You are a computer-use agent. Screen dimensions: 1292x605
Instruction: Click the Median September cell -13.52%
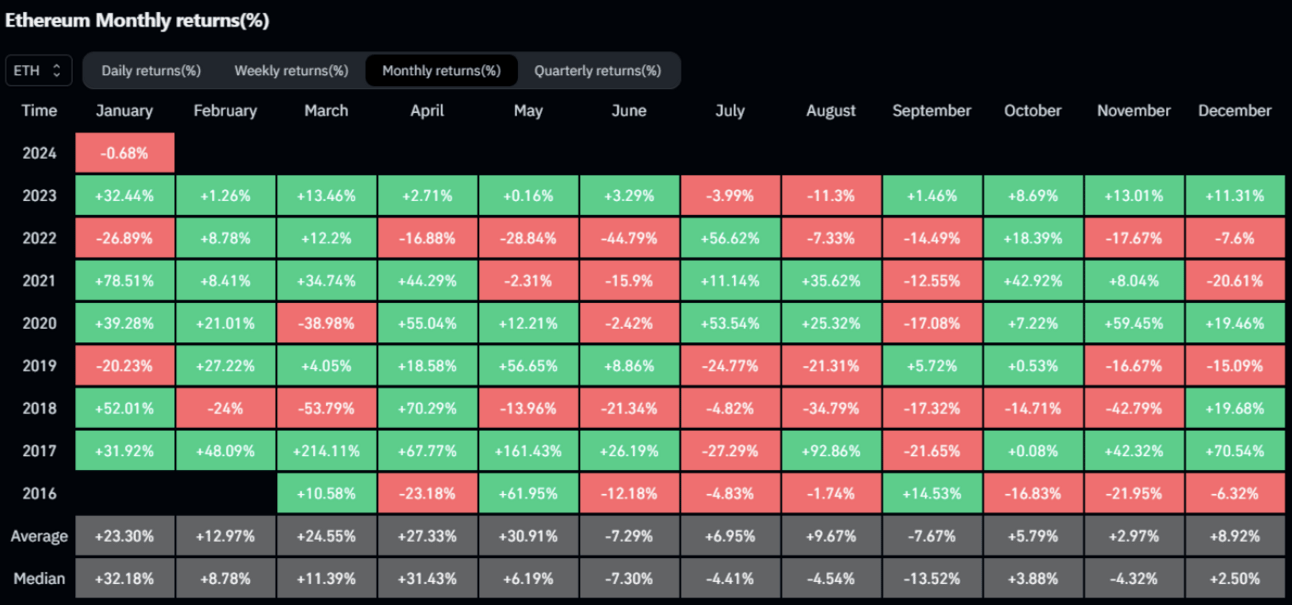pyautogui.click(x=932, y=578)
